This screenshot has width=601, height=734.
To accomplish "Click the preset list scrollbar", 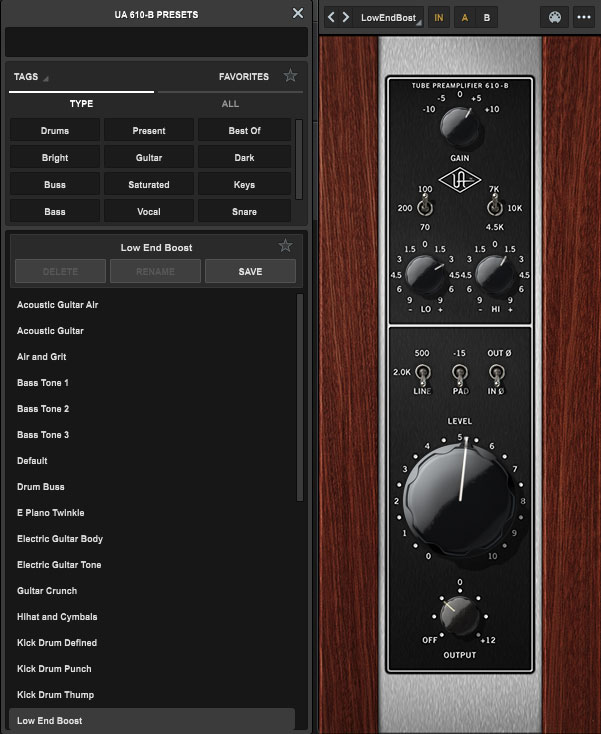I will (x=300, y=397).
